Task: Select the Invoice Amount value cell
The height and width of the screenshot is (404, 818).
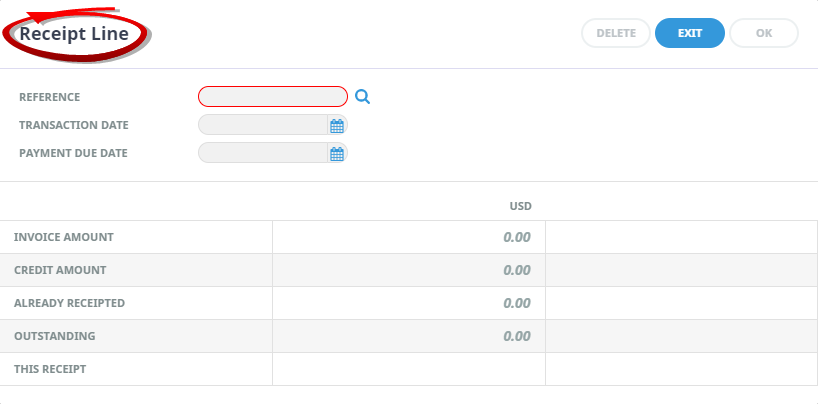Action: pos(409,237)
